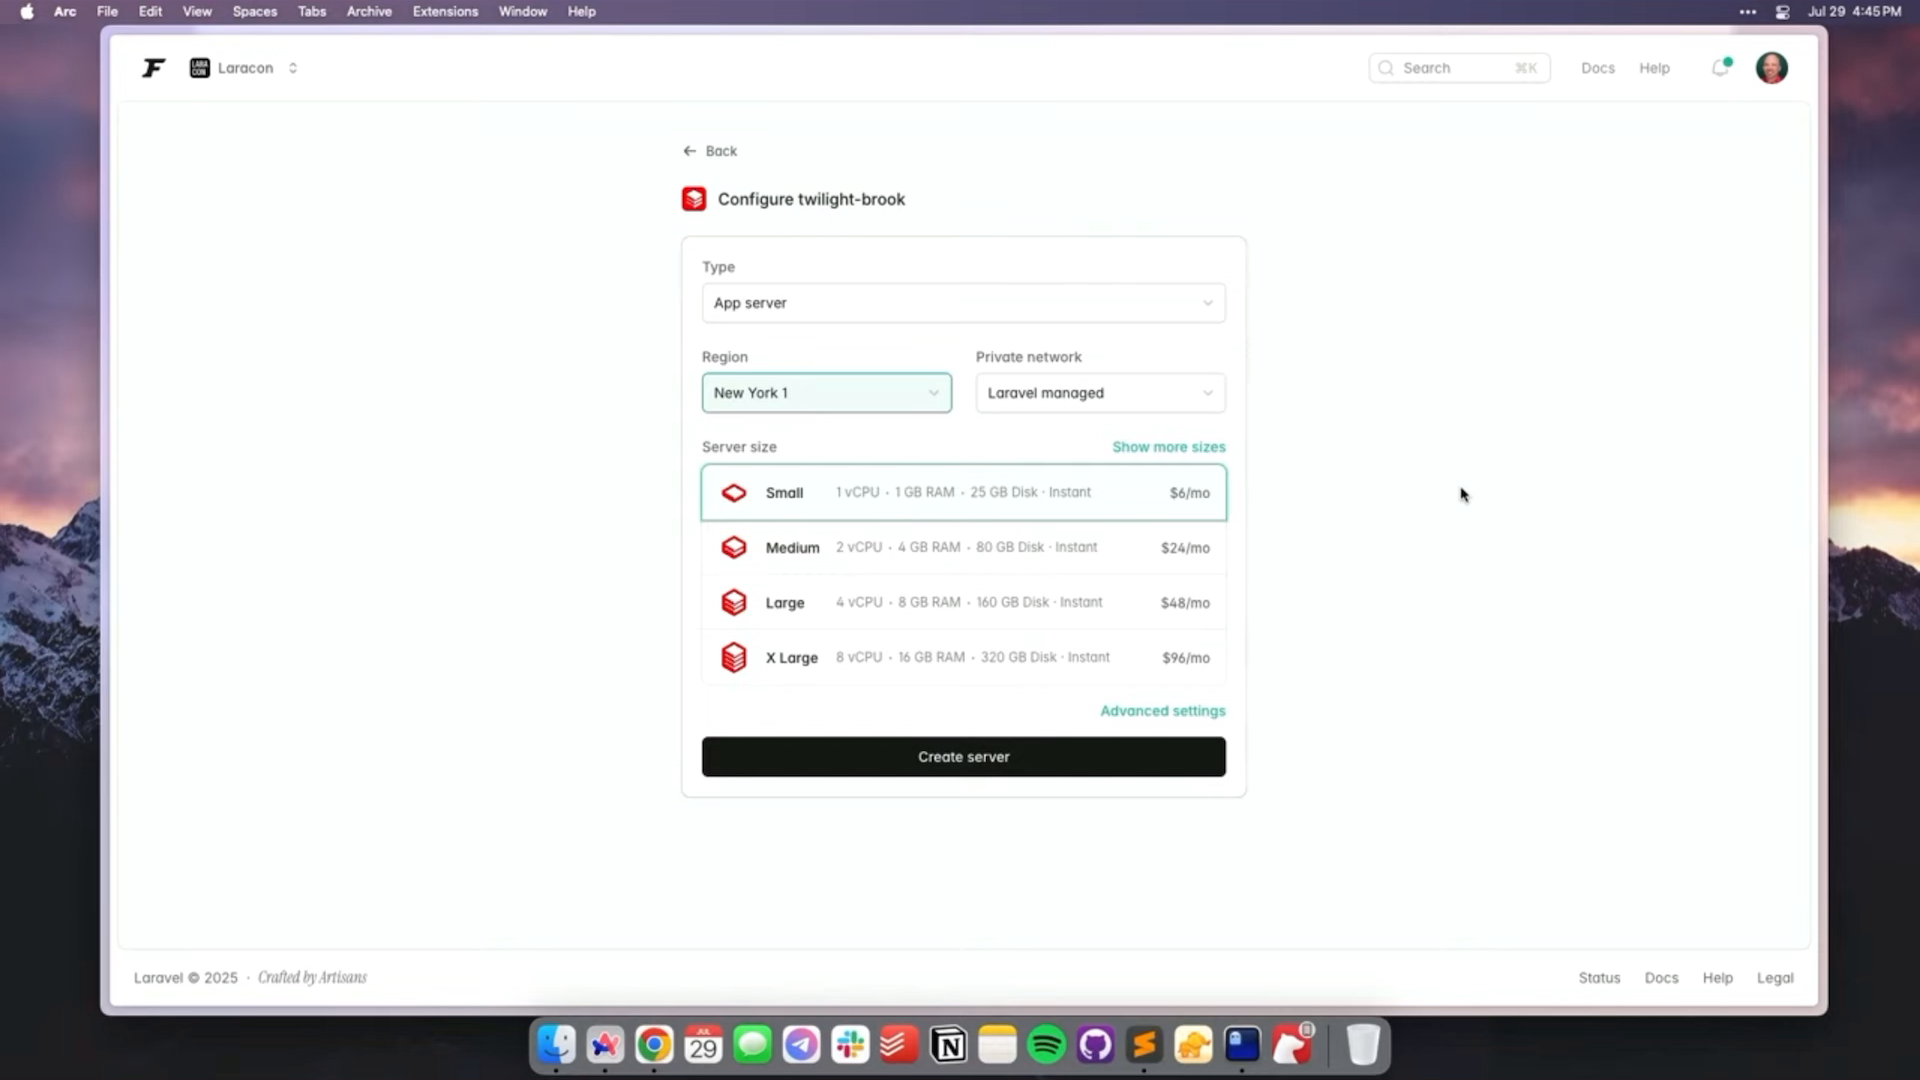Click the $96/mo price text
The height and width of the screenshot is (1080, 1920).
point(1186,658)
